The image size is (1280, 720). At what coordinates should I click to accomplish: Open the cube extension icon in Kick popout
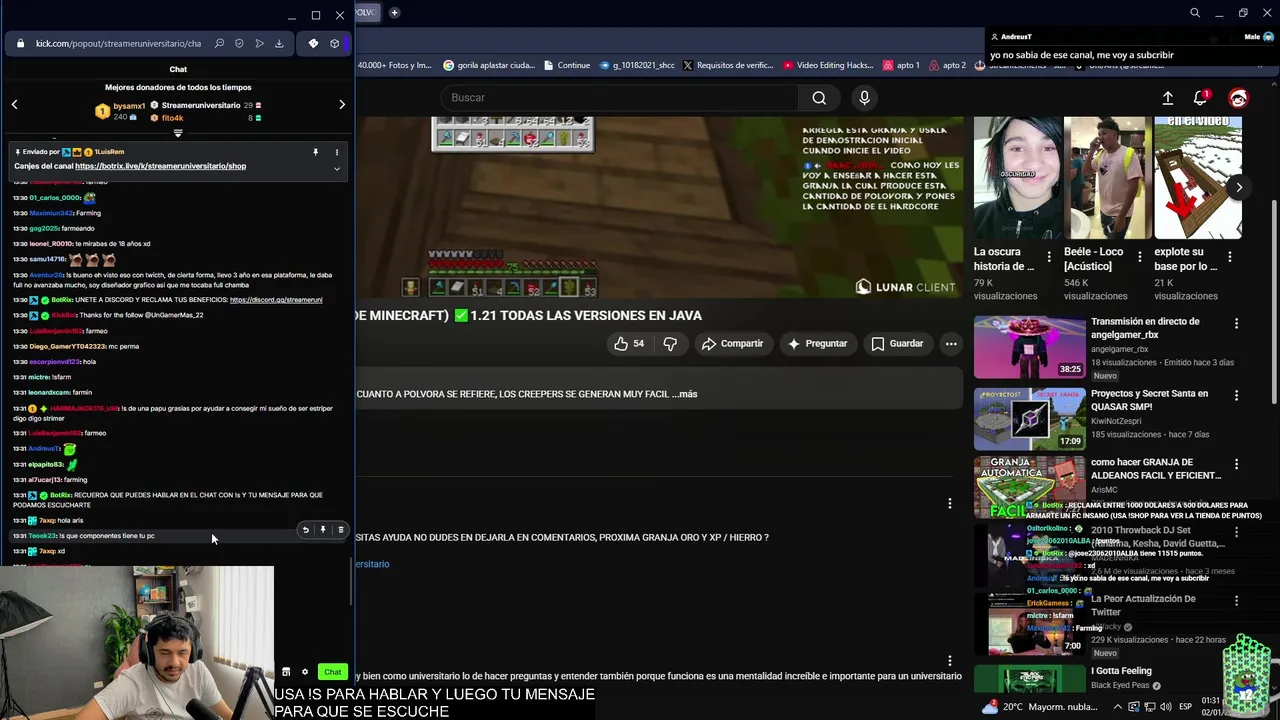(334, 44)
